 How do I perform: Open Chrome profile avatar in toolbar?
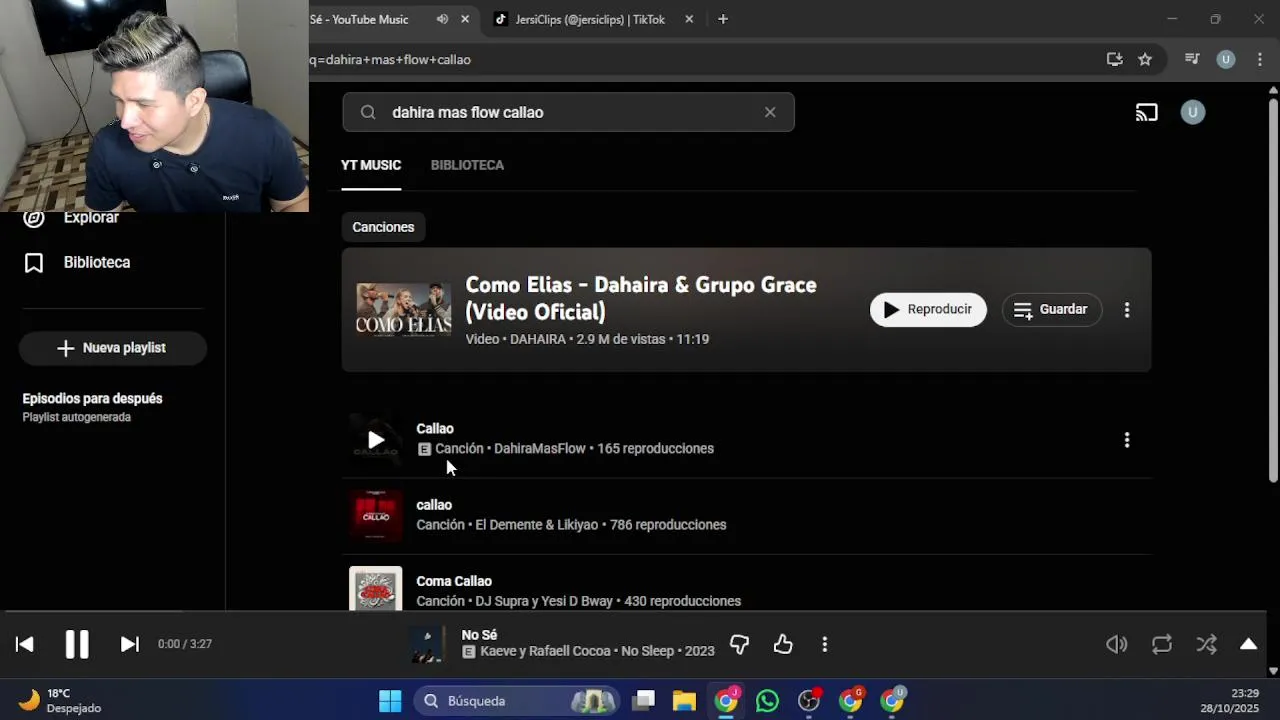click(x=1226, y=60)
